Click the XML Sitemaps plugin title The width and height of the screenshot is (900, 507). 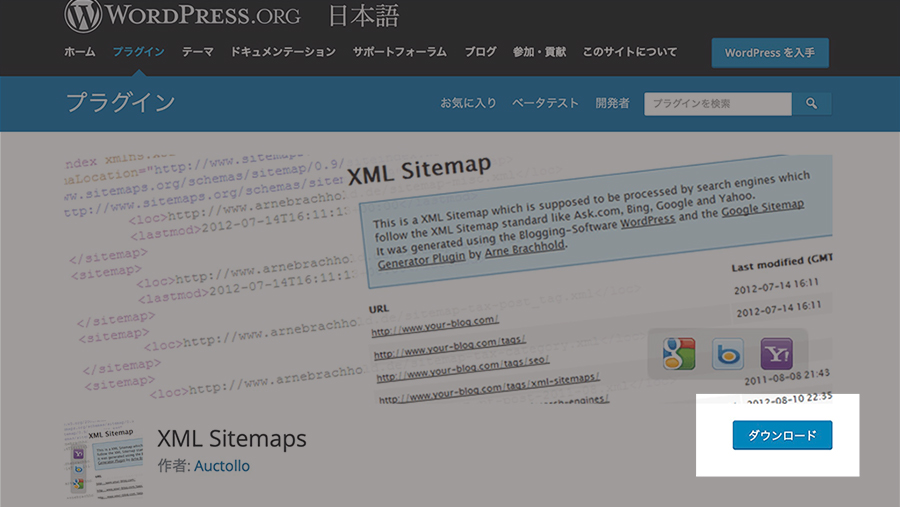(232, 439)
